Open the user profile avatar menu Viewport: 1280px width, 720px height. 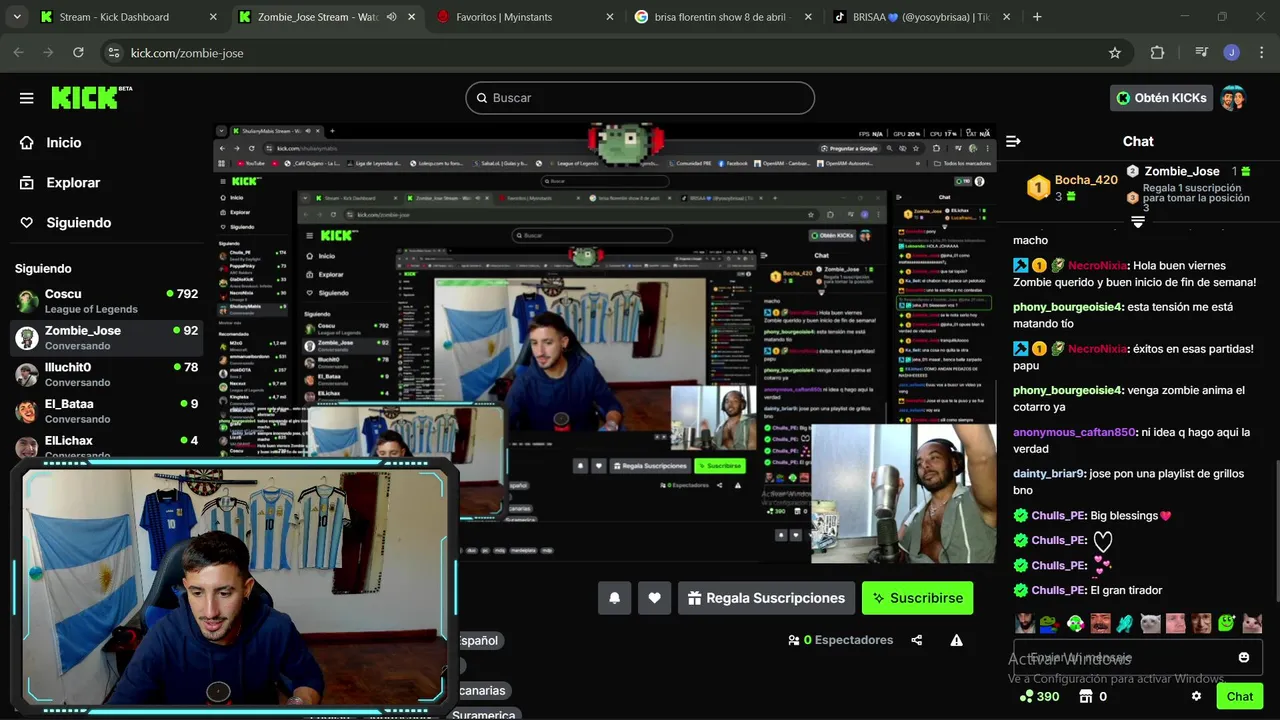tap(1233, 98)
